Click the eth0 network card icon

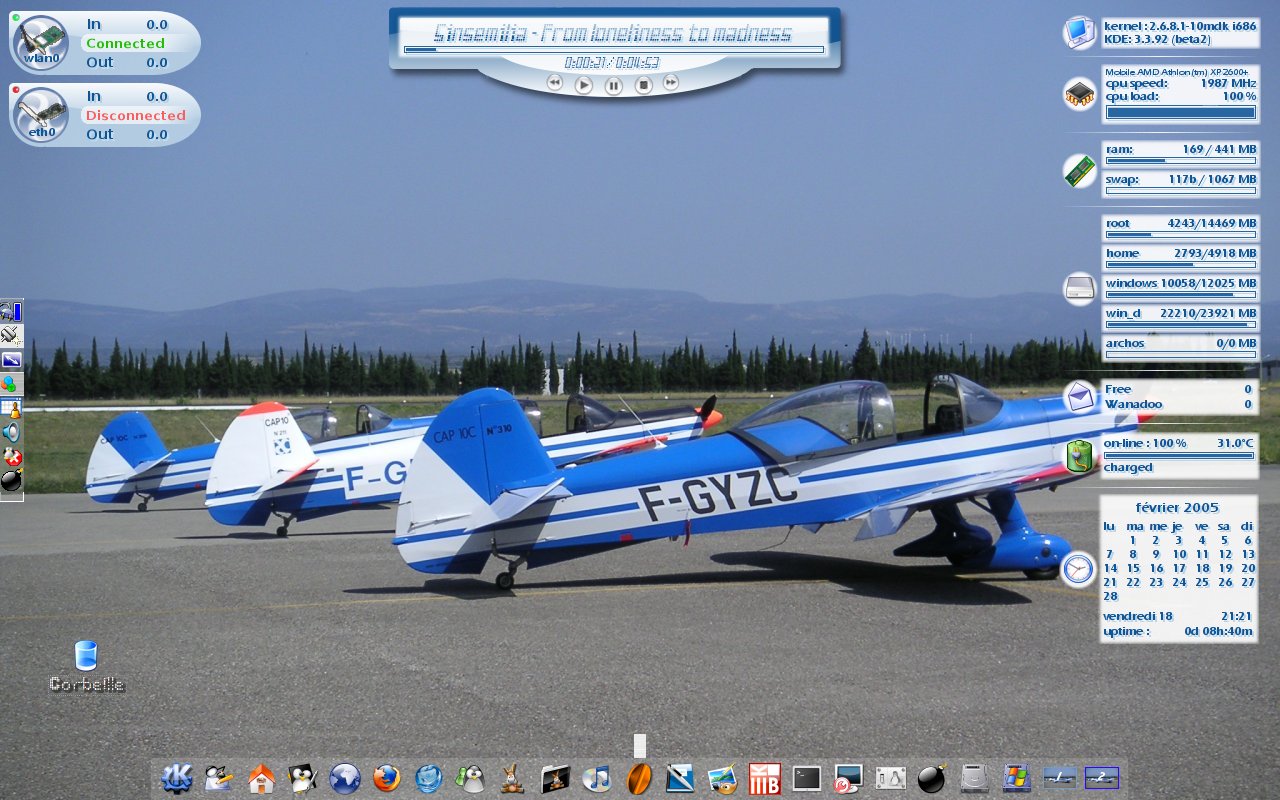[42, 114]
